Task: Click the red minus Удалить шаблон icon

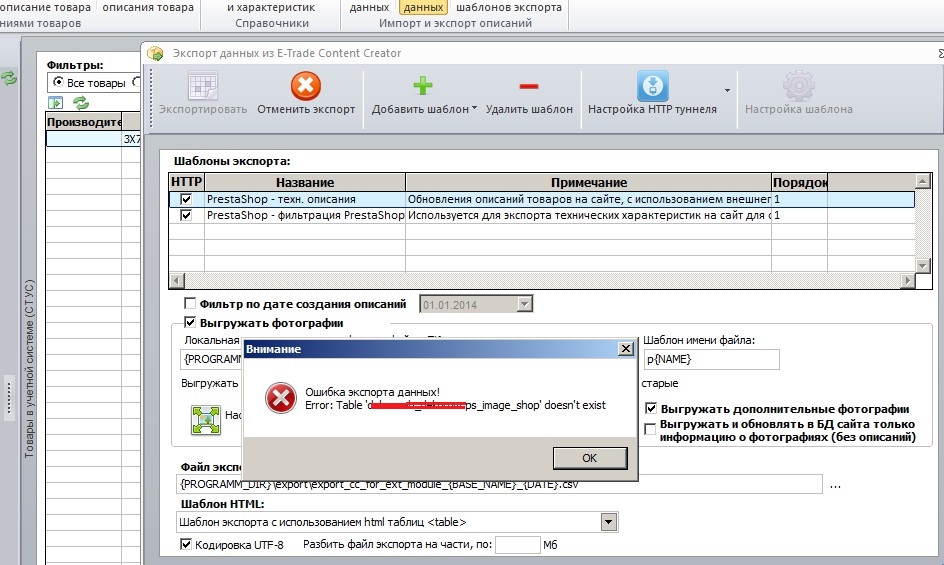Action: pyautogui.click(x=529, y=86)
